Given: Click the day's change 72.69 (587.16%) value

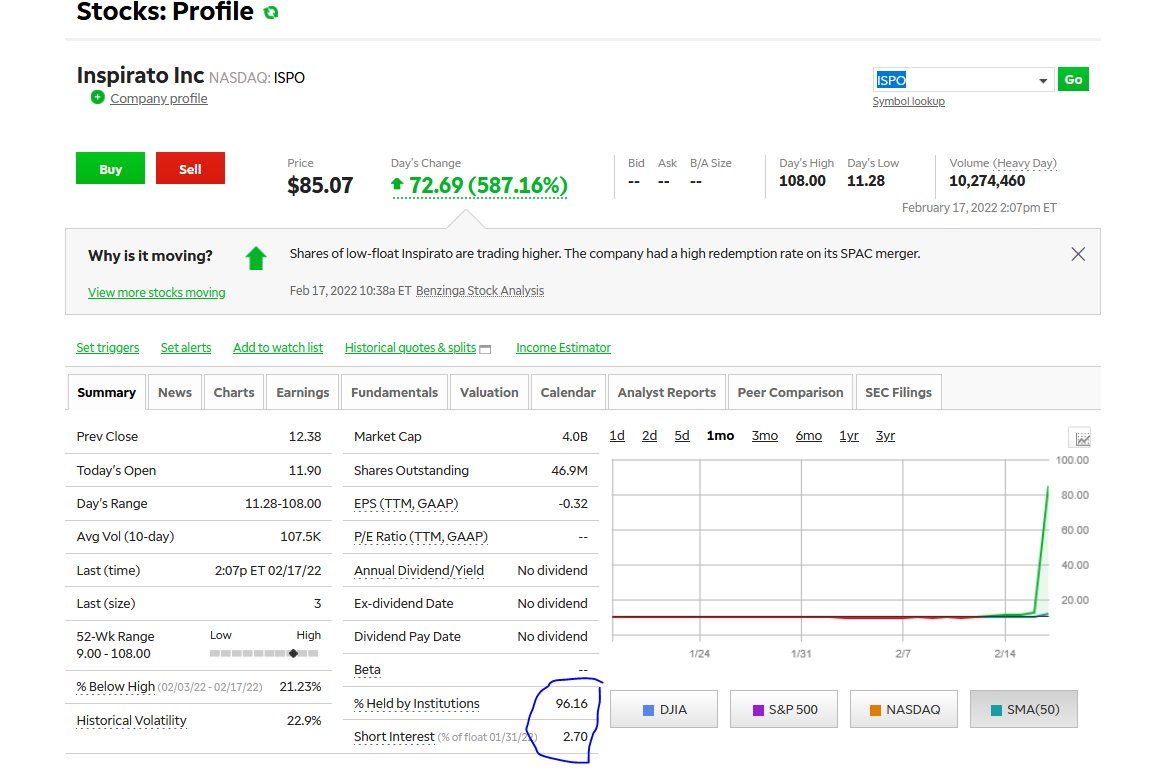Looking at the screenshot, I should click(x=480, y=185).
